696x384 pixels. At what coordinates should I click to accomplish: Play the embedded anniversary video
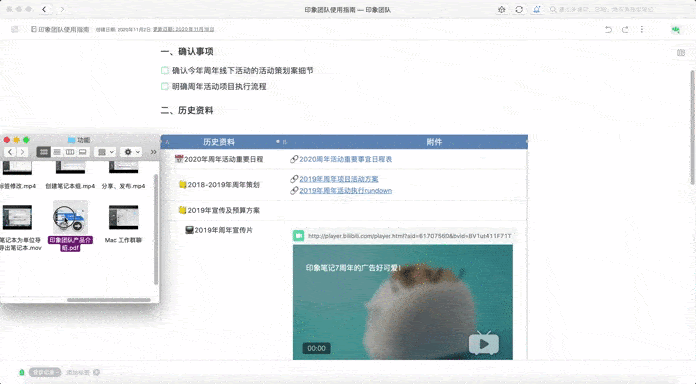point(484,343)
